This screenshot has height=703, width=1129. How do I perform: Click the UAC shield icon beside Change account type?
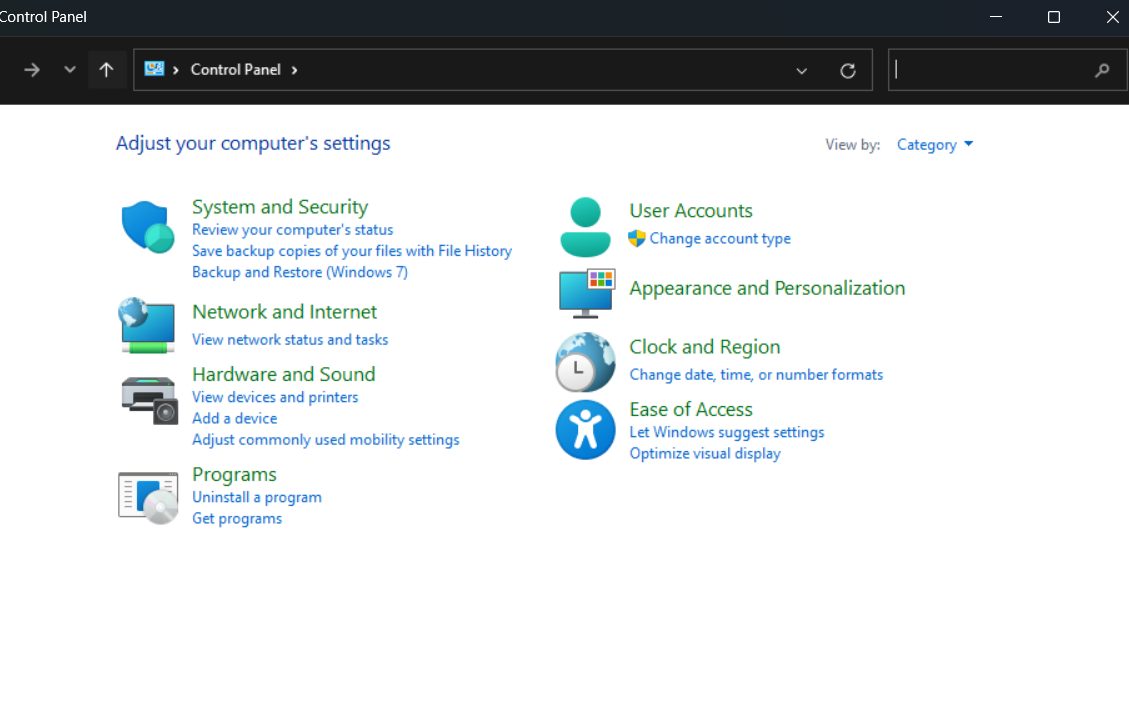coord(637,238)
